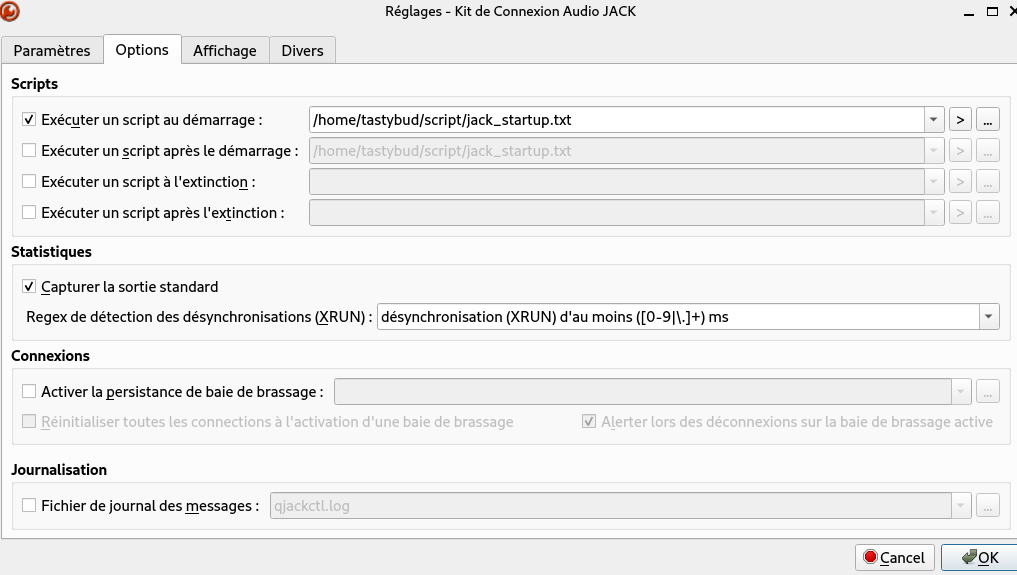Enable 'Activer la persistance de baie de brassage'

tap(29, 392)
